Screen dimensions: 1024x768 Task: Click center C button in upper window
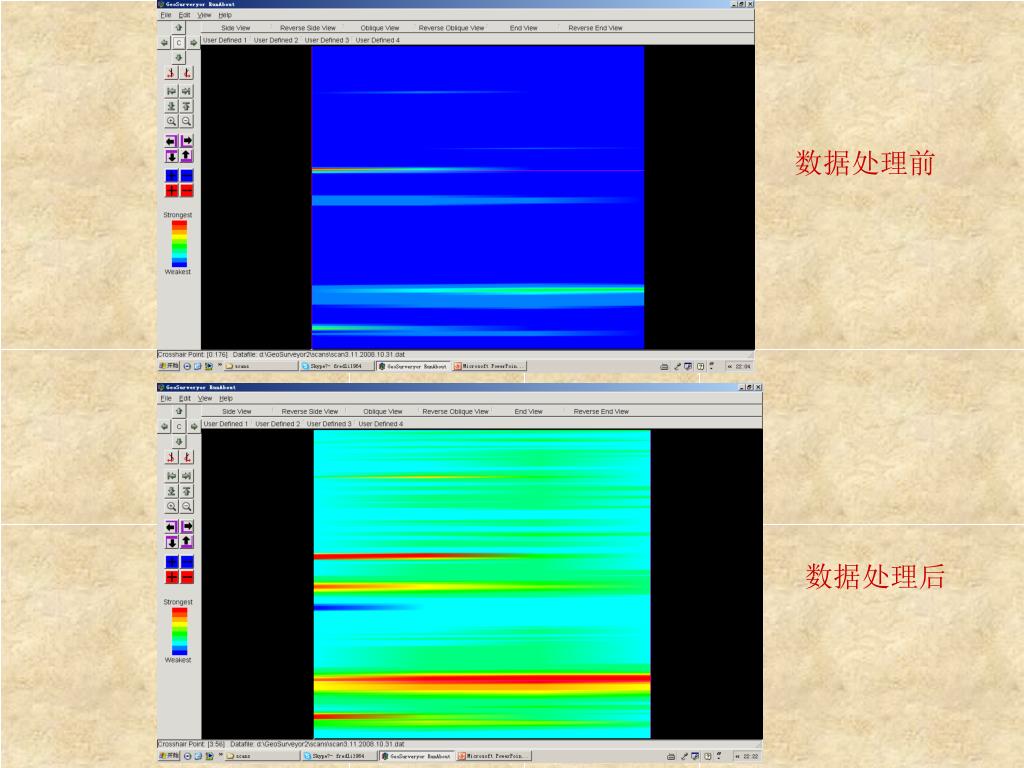(x=178, y=42)
